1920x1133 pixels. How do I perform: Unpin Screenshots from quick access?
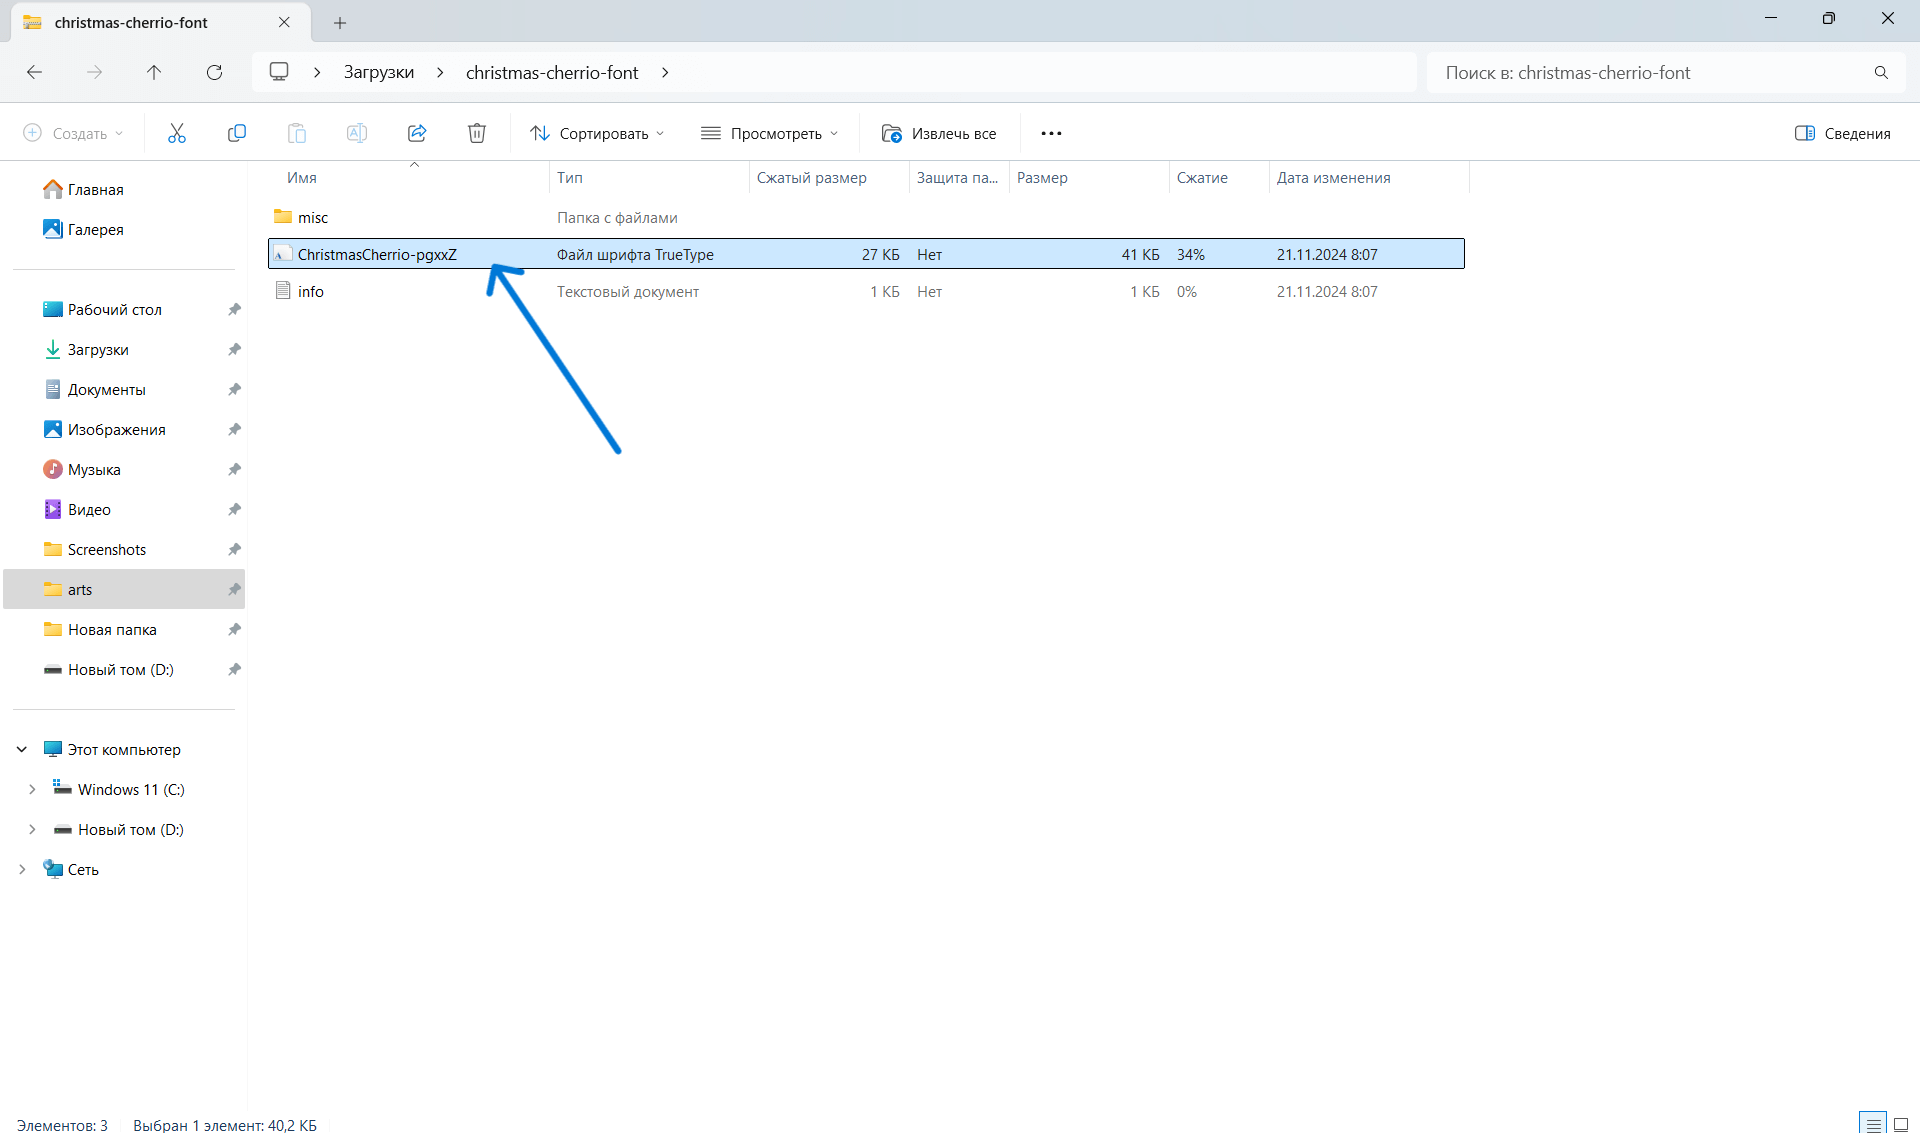click(234, 549)
